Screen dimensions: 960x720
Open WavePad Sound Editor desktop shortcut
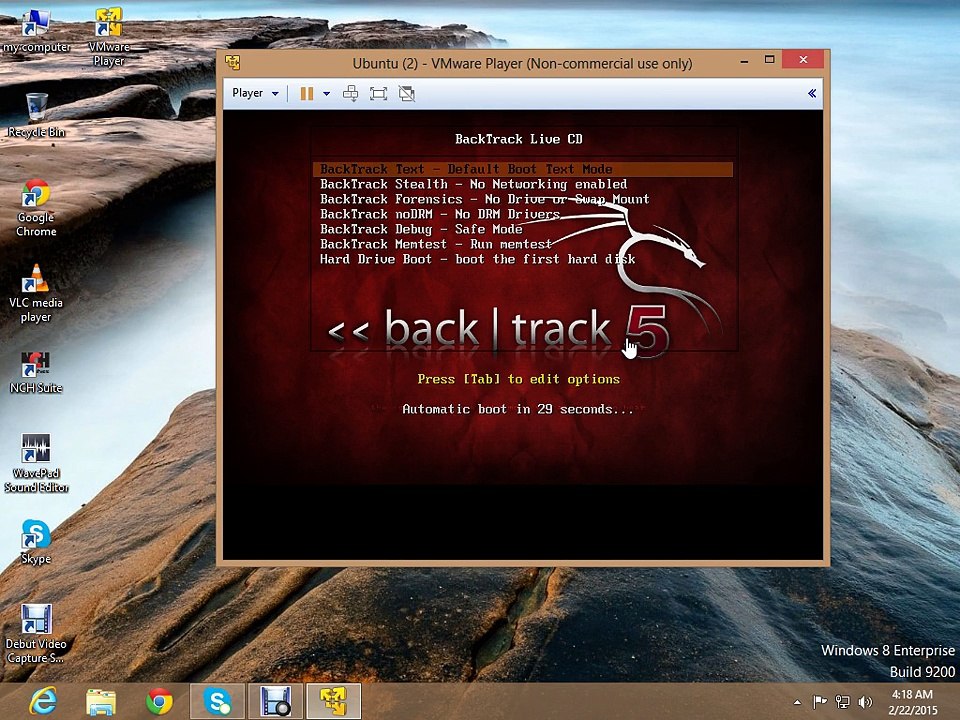click(x=36, y=463)
